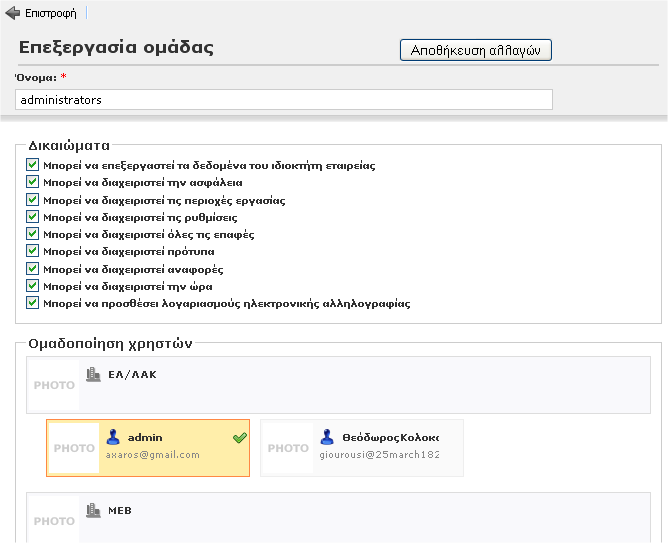
Task: Toggle the workspaces management permission checkbox
Action: click(x=34, y=200)
